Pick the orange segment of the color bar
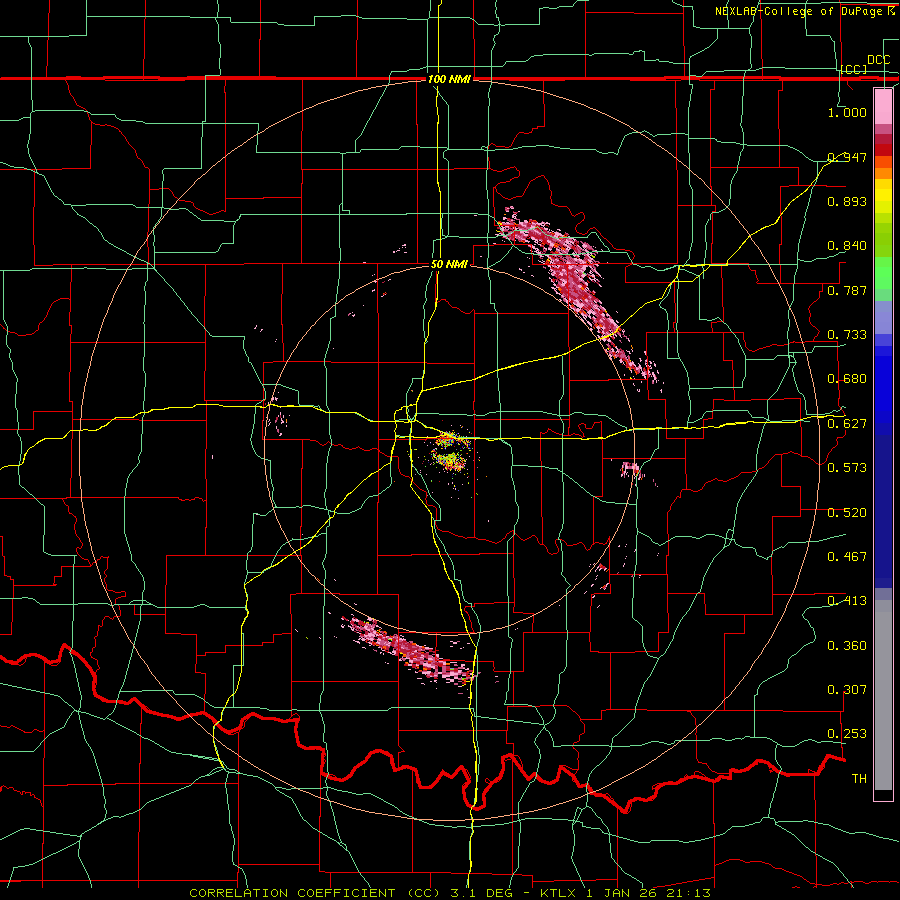 tap(883, 168)
